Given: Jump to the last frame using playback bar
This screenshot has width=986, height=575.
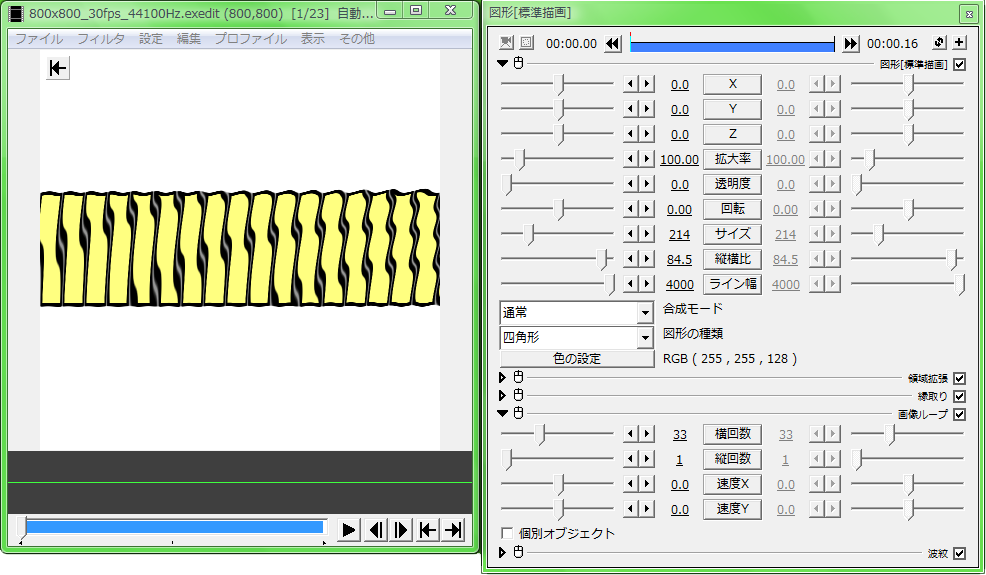Looking at the screenshot, I should [453, 530].
